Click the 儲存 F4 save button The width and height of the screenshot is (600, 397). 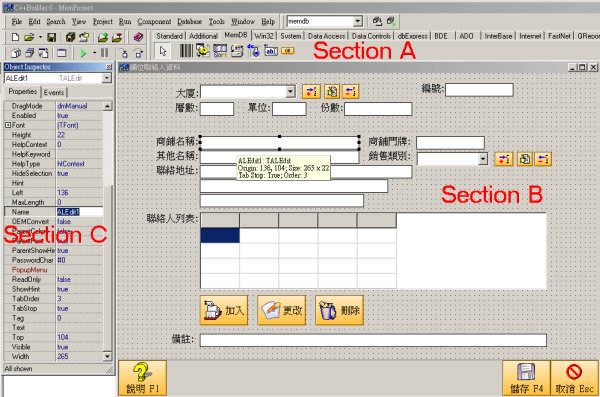pos(526,378)
